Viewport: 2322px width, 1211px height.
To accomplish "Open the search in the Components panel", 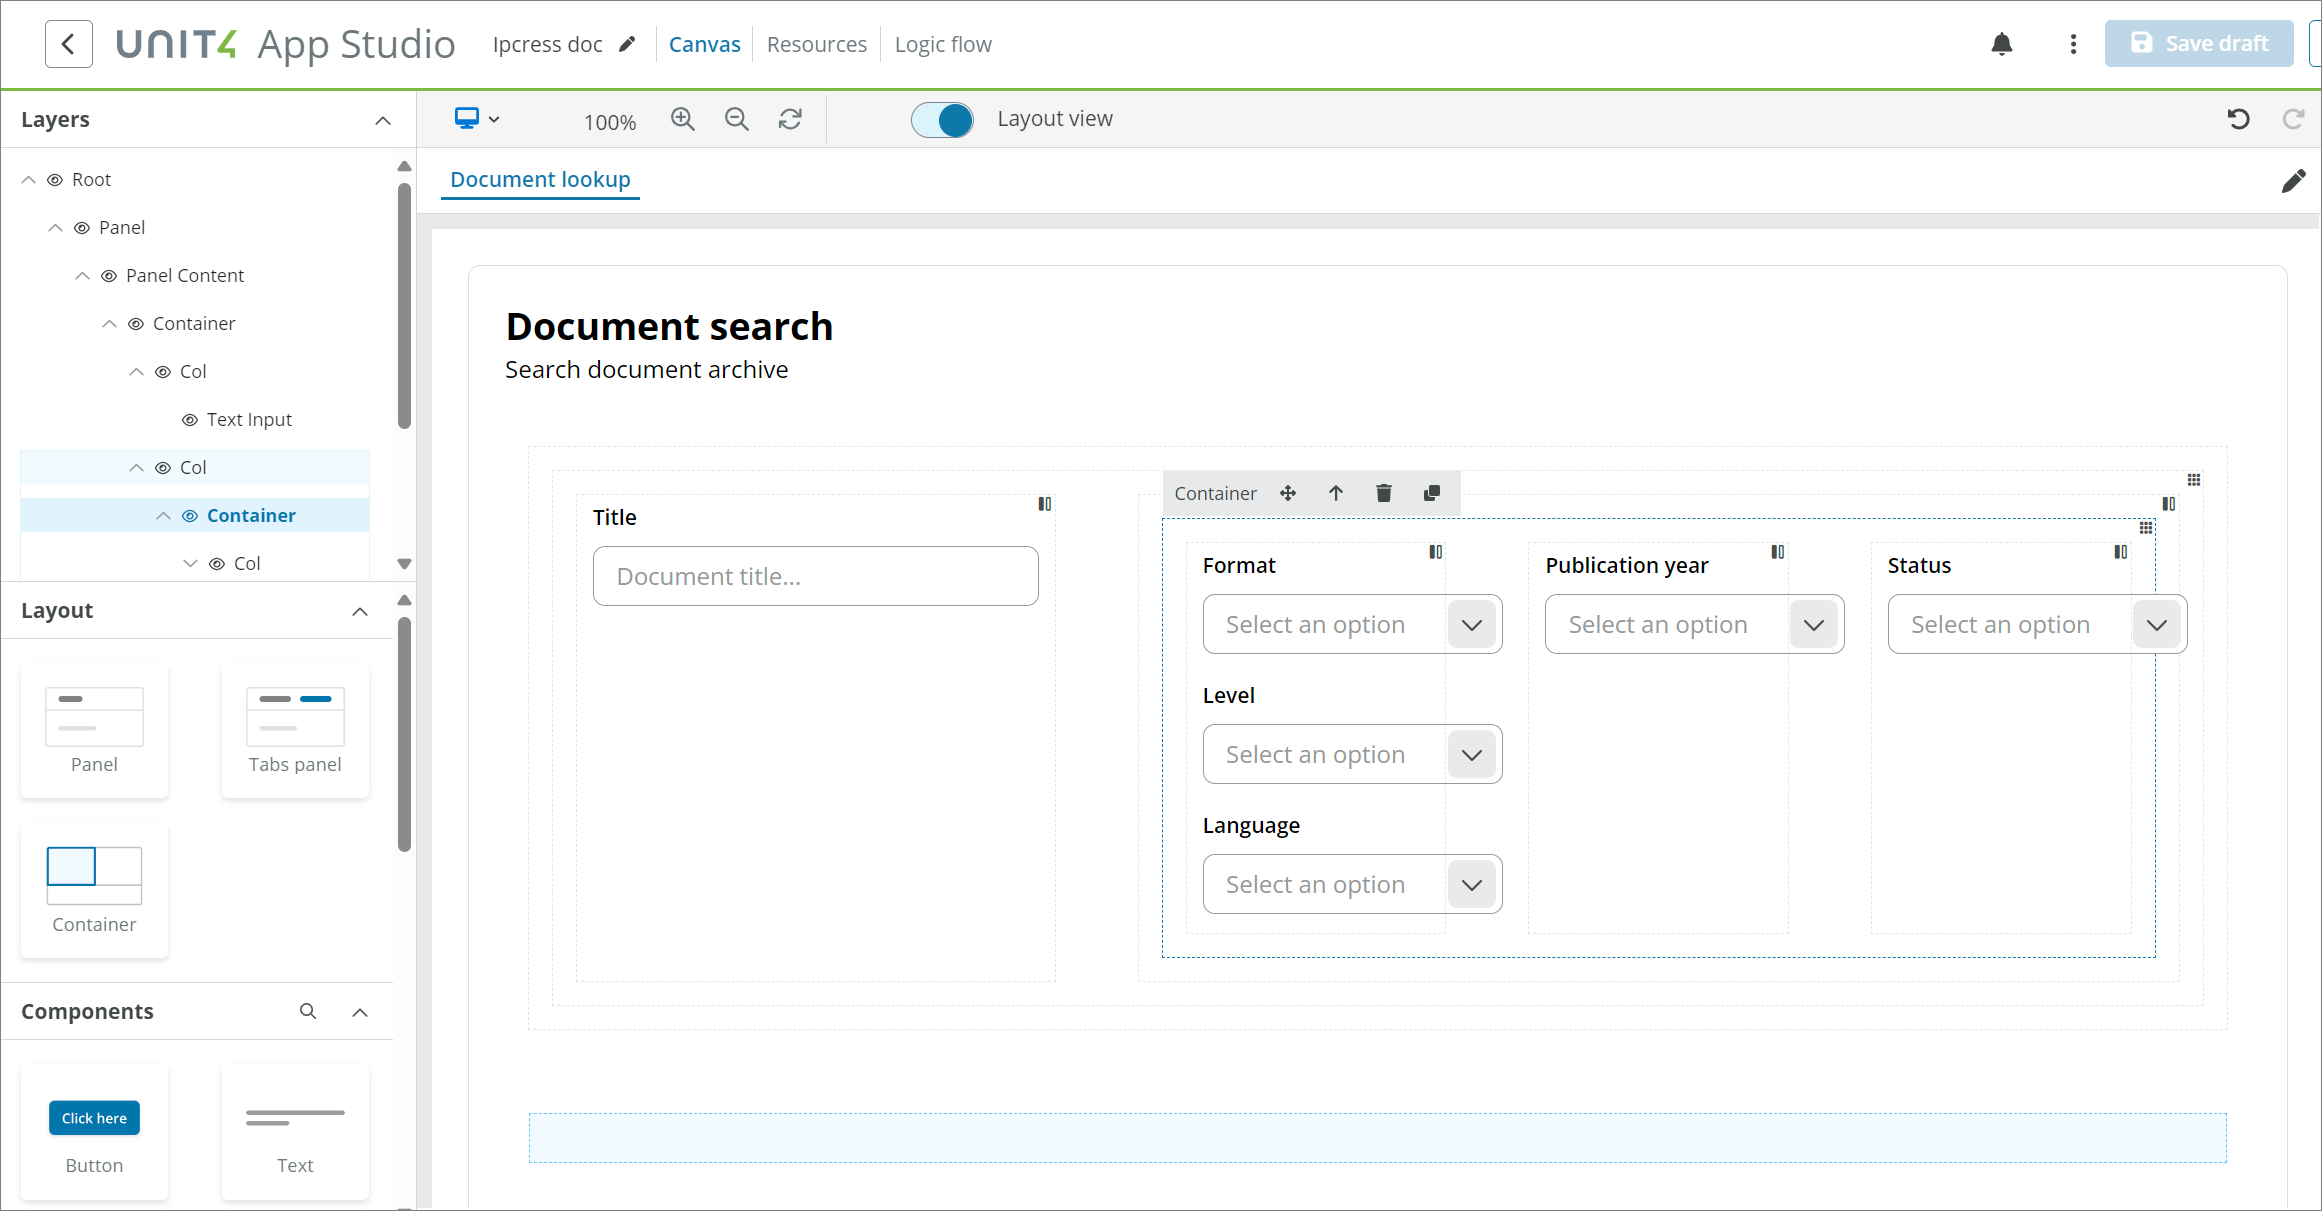I will (x=308, y=1011).
